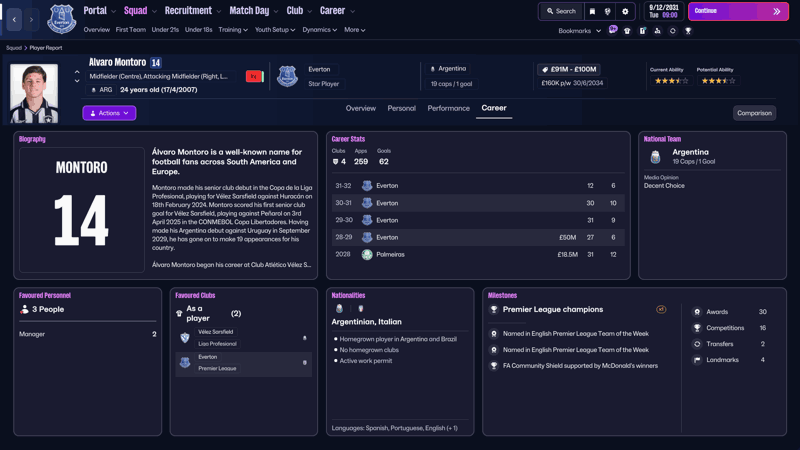The width and height of the screenshot is (800, 450).
Task: Click the Squad breadcrumb link
Action: [14, 47]
